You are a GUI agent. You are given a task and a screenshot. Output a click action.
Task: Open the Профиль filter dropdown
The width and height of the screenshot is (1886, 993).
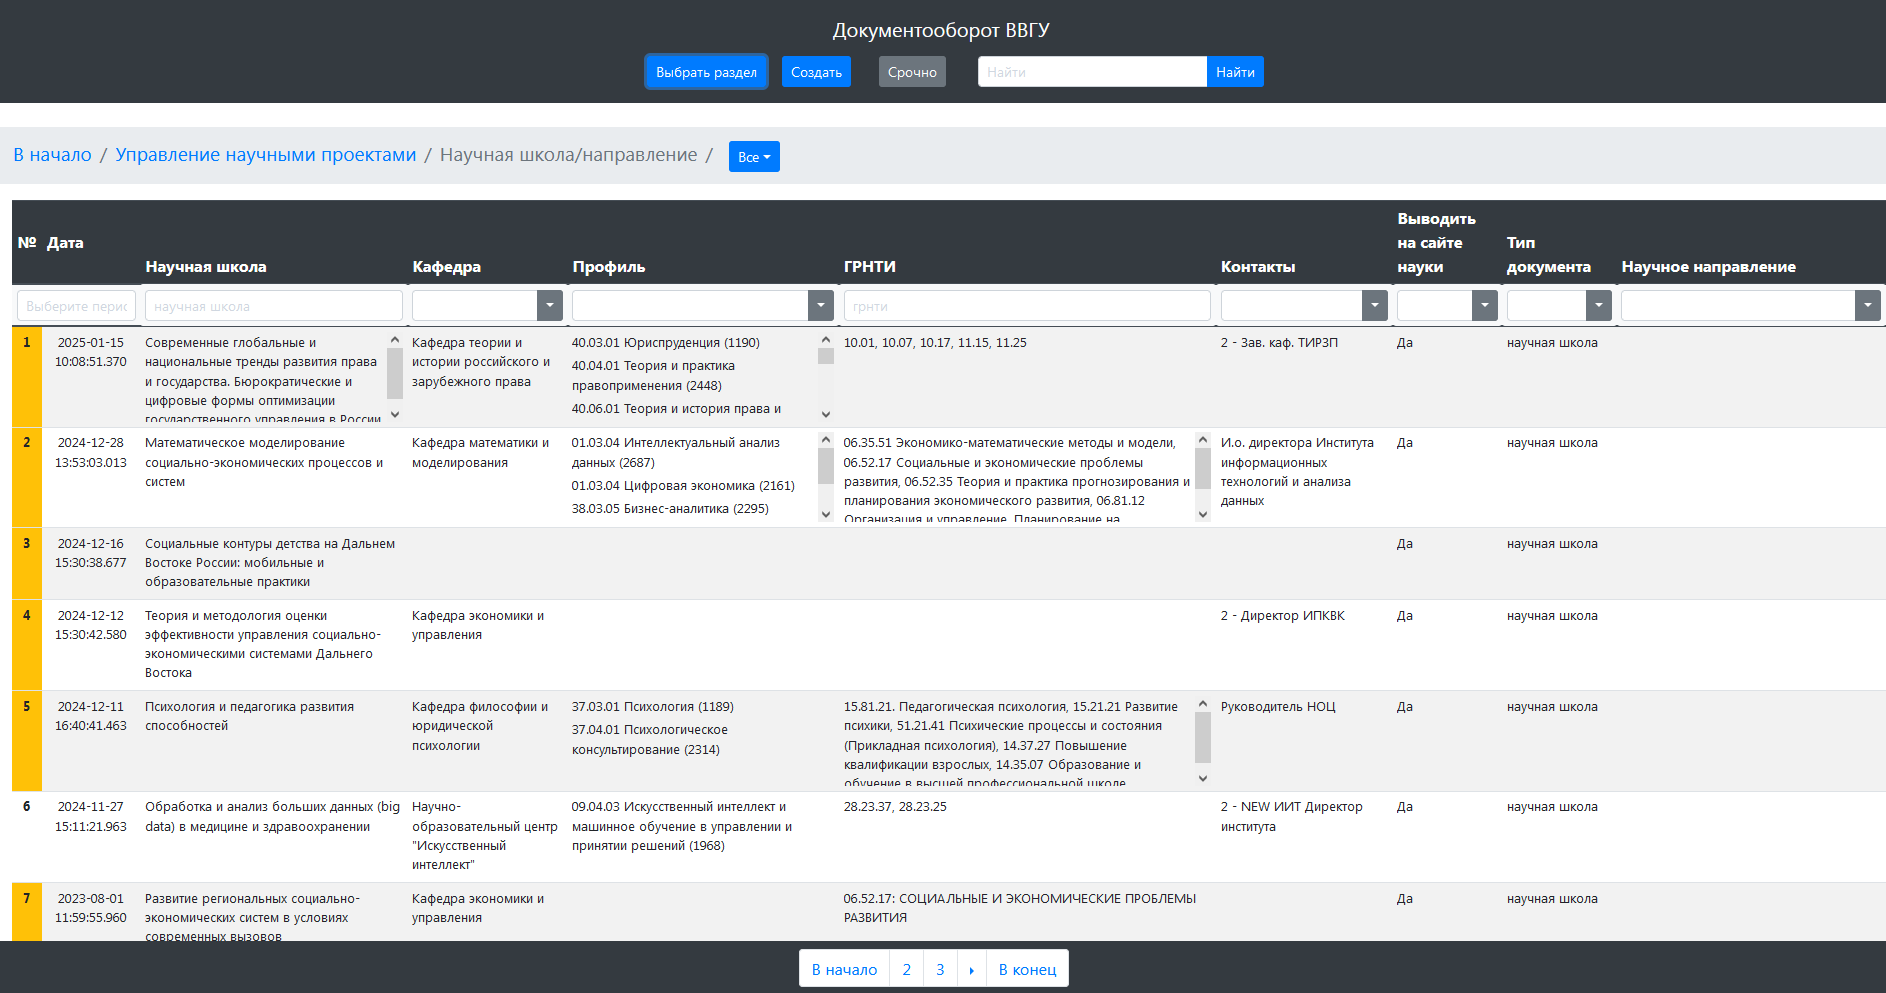[820, 306]
